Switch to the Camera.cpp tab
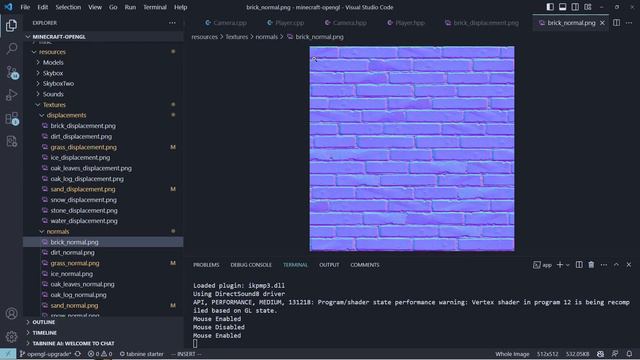 tap(226, 23)
